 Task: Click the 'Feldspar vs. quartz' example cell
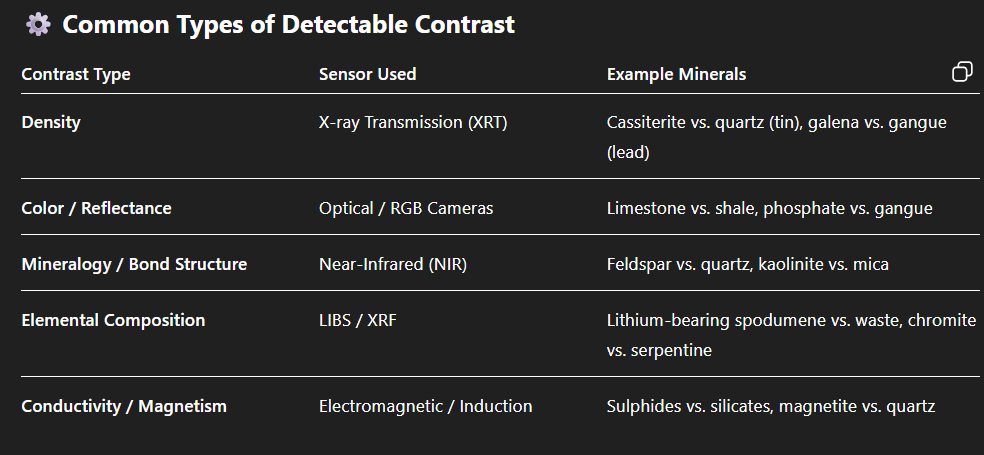(x=748, y=264)
